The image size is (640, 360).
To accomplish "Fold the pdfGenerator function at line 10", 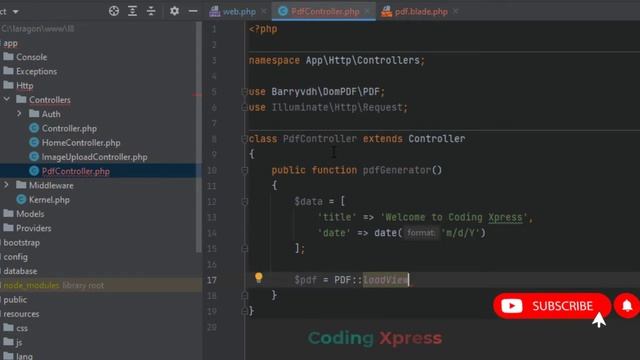I will click(244, 170).
